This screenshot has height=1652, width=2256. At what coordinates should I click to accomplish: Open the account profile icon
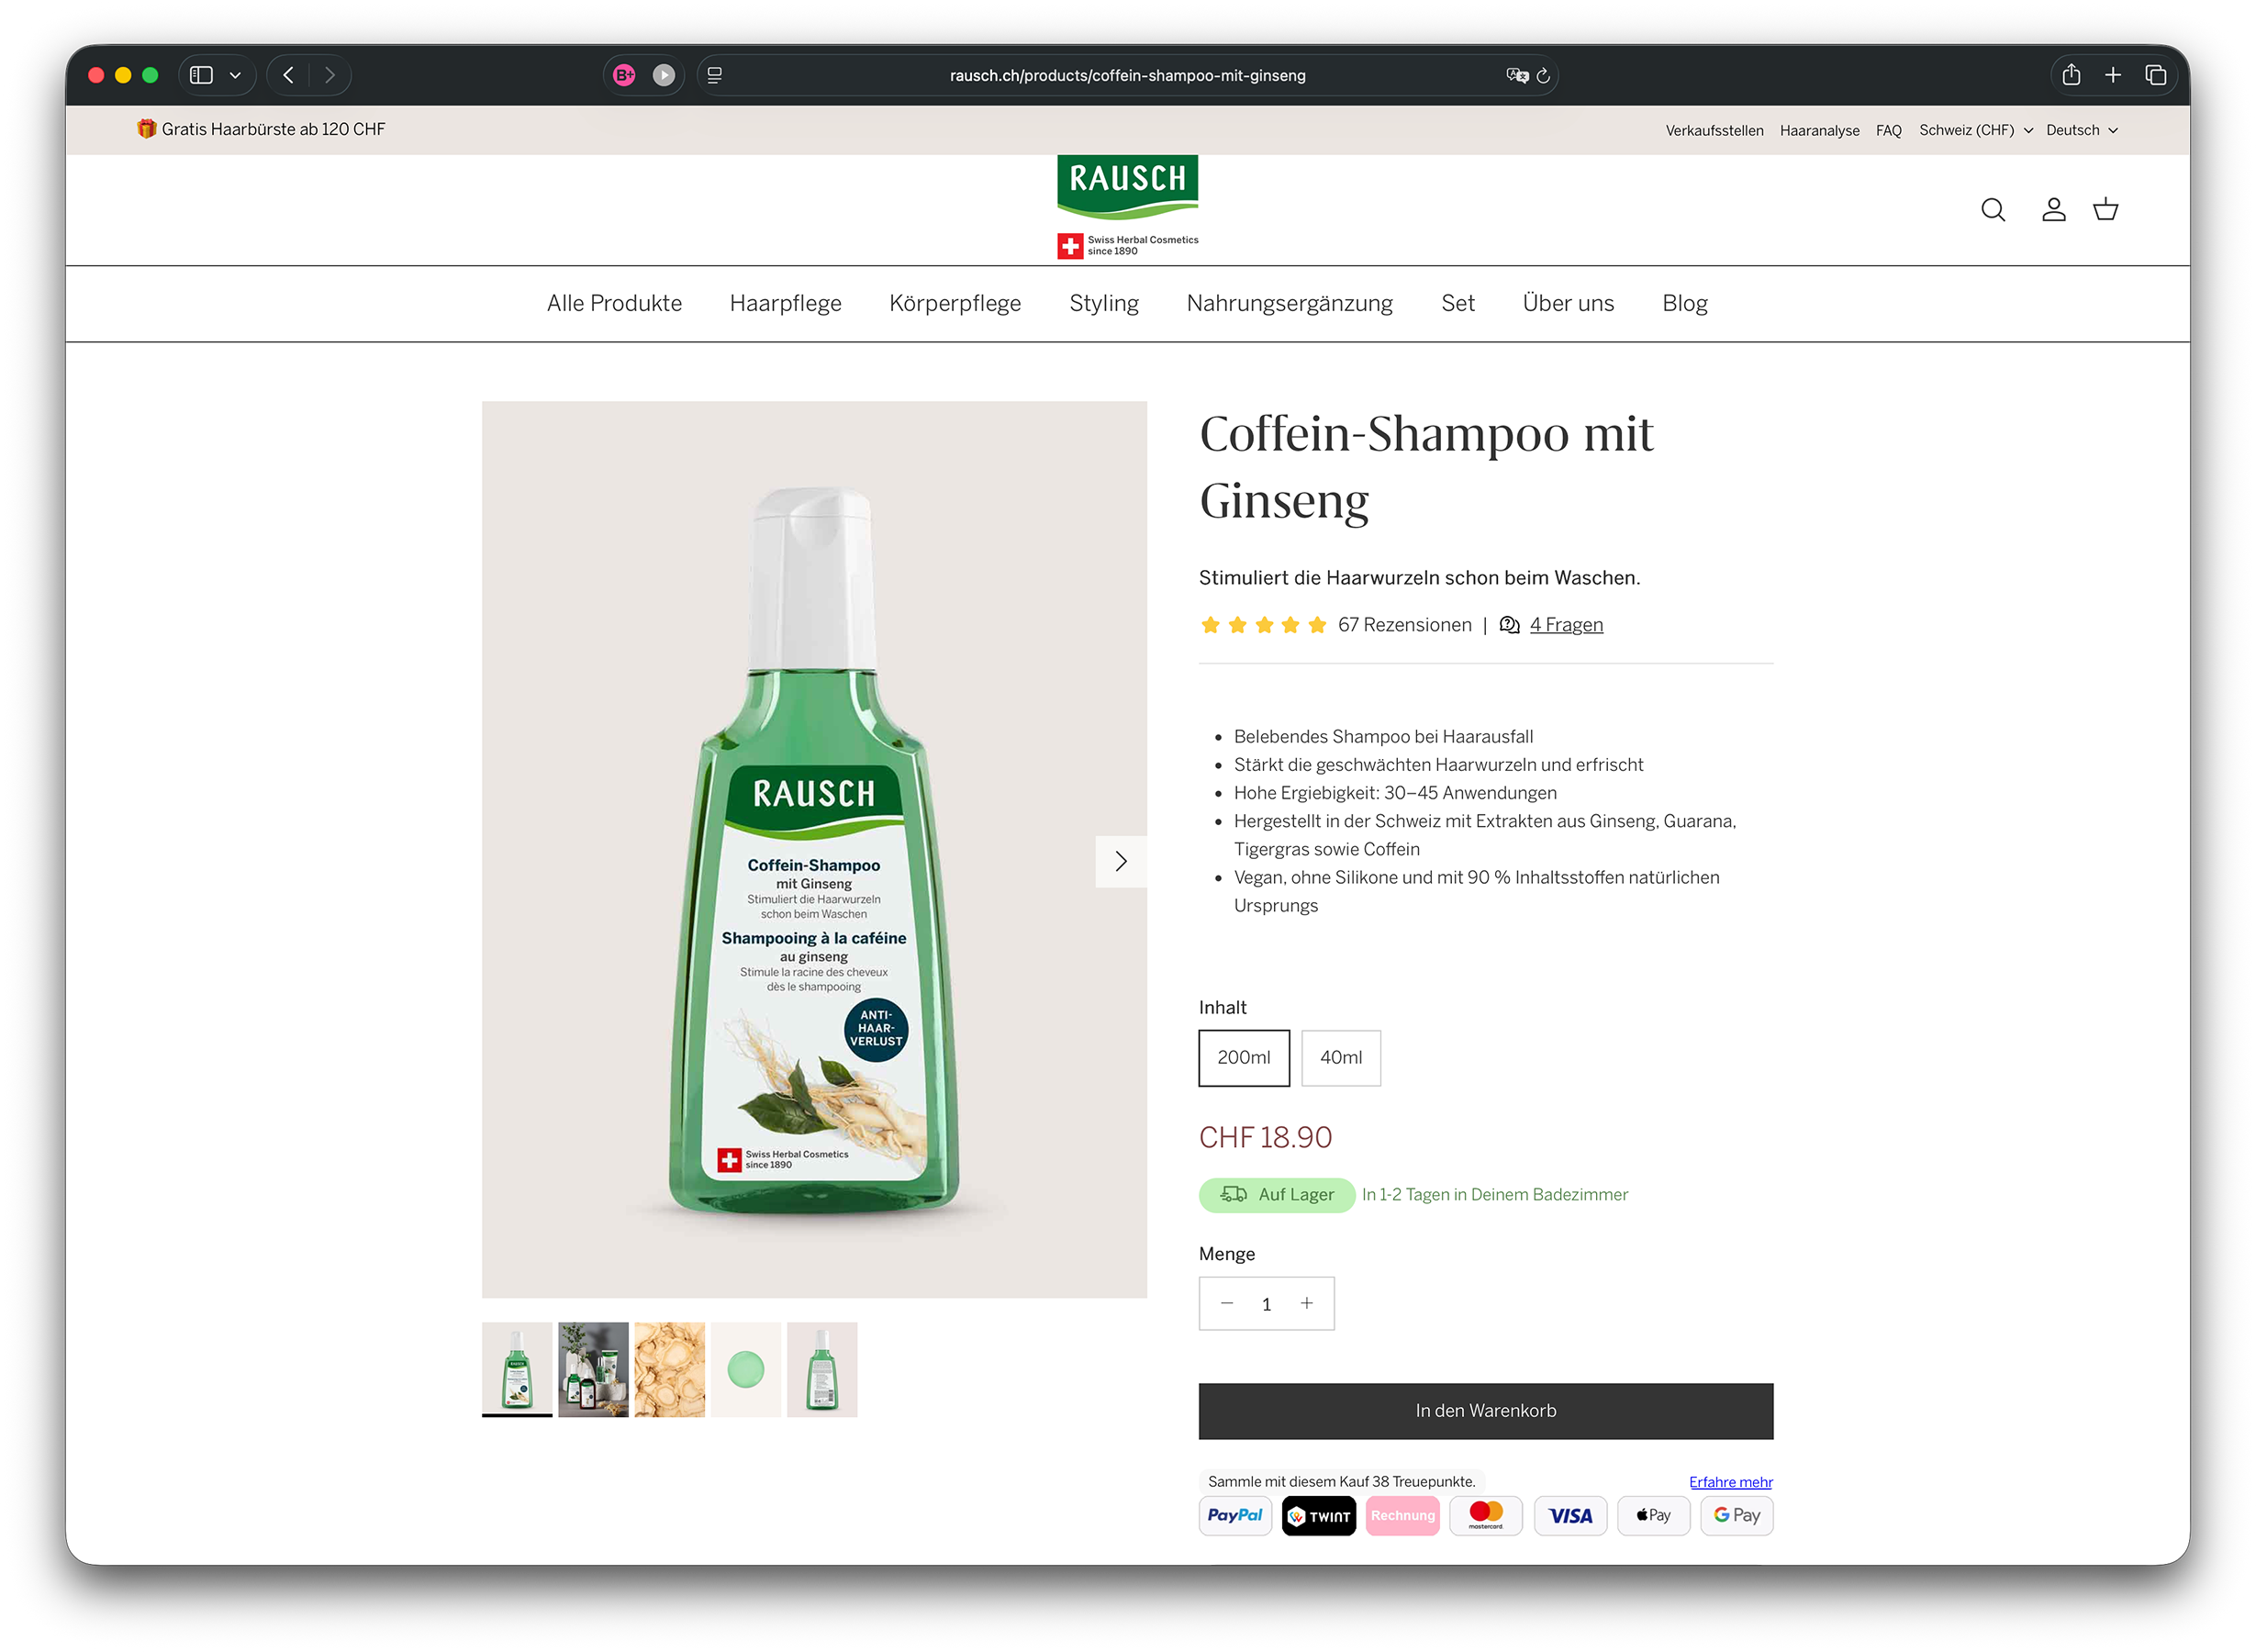click(x=2053, y=209)
